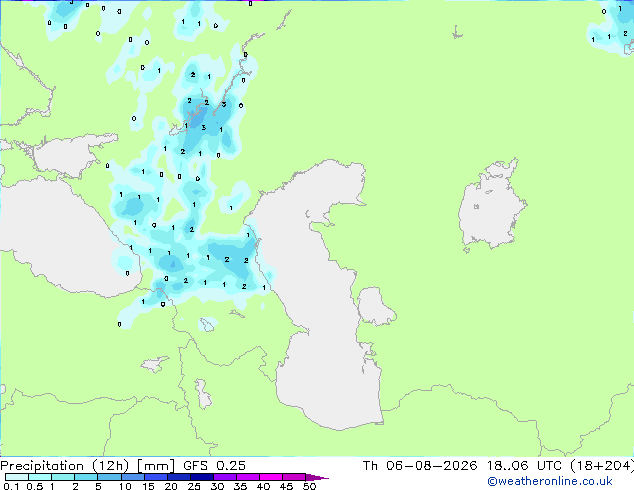Click the 2–5 mm legend swatch
Image resolution: width=634 pixels, height=490 pixels.
point(86,477)
